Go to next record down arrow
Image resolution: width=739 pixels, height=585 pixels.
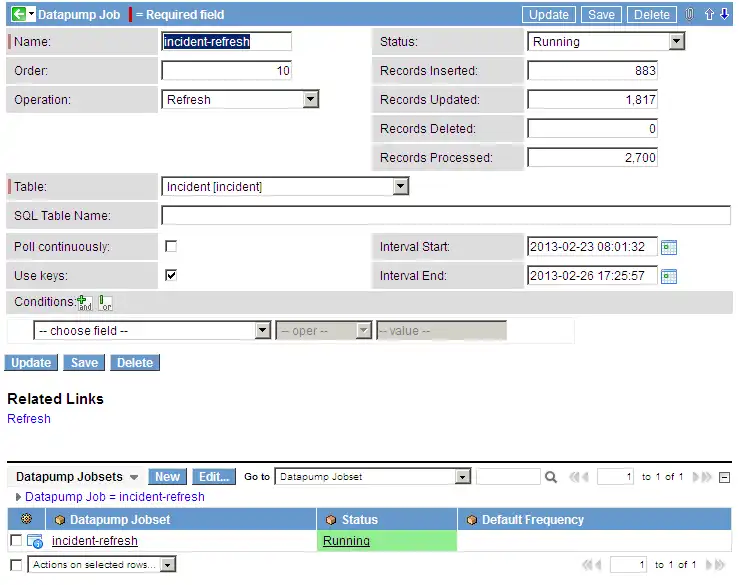tap(724, 15)
